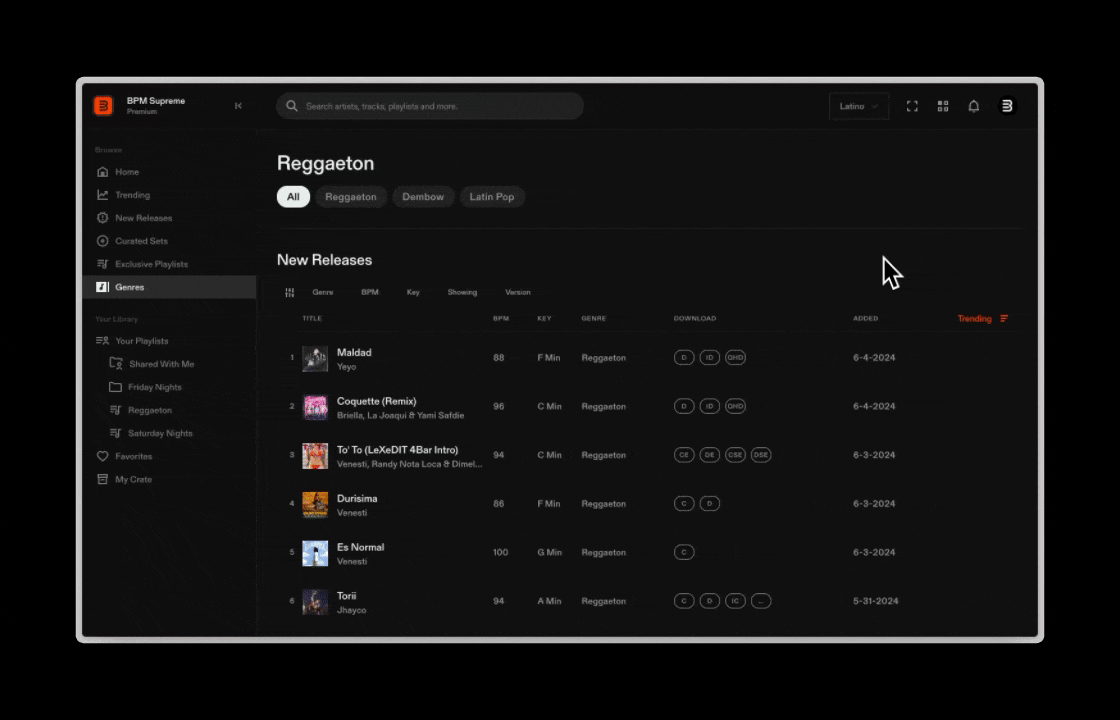1120x720 pixels.
Task: Click the New Releases sidebar icon
Action: (x=102, y=218)
